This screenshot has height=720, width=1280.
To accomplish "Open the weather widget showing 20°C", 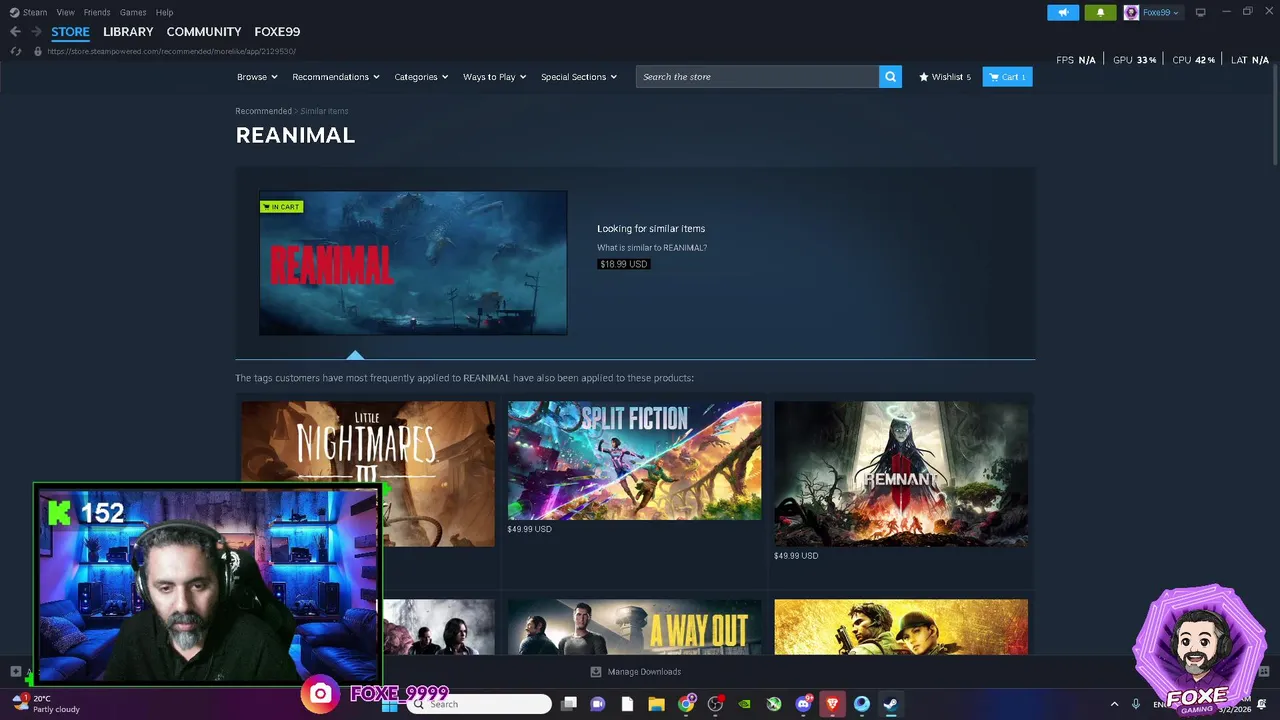I will [x=45, y=704].
